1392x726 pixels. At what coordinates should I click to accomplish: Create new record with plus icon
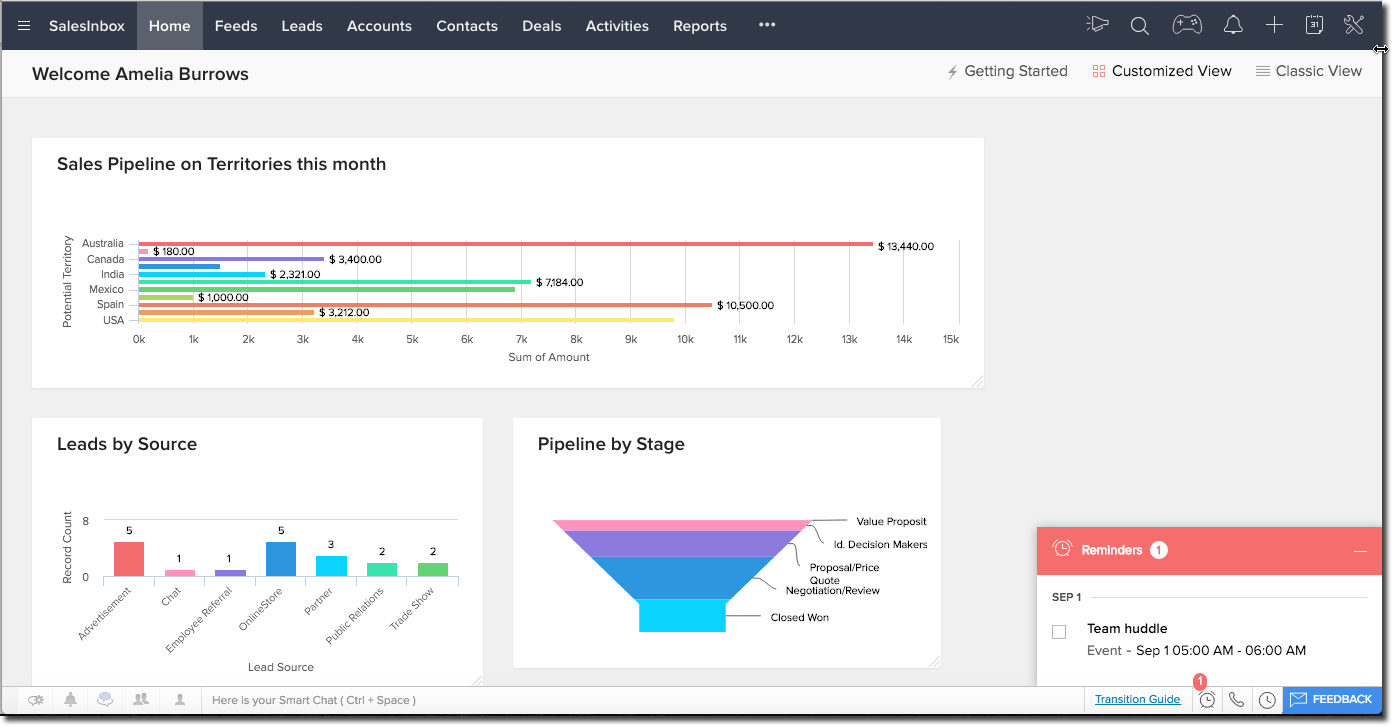click(x=1274, y=24)
